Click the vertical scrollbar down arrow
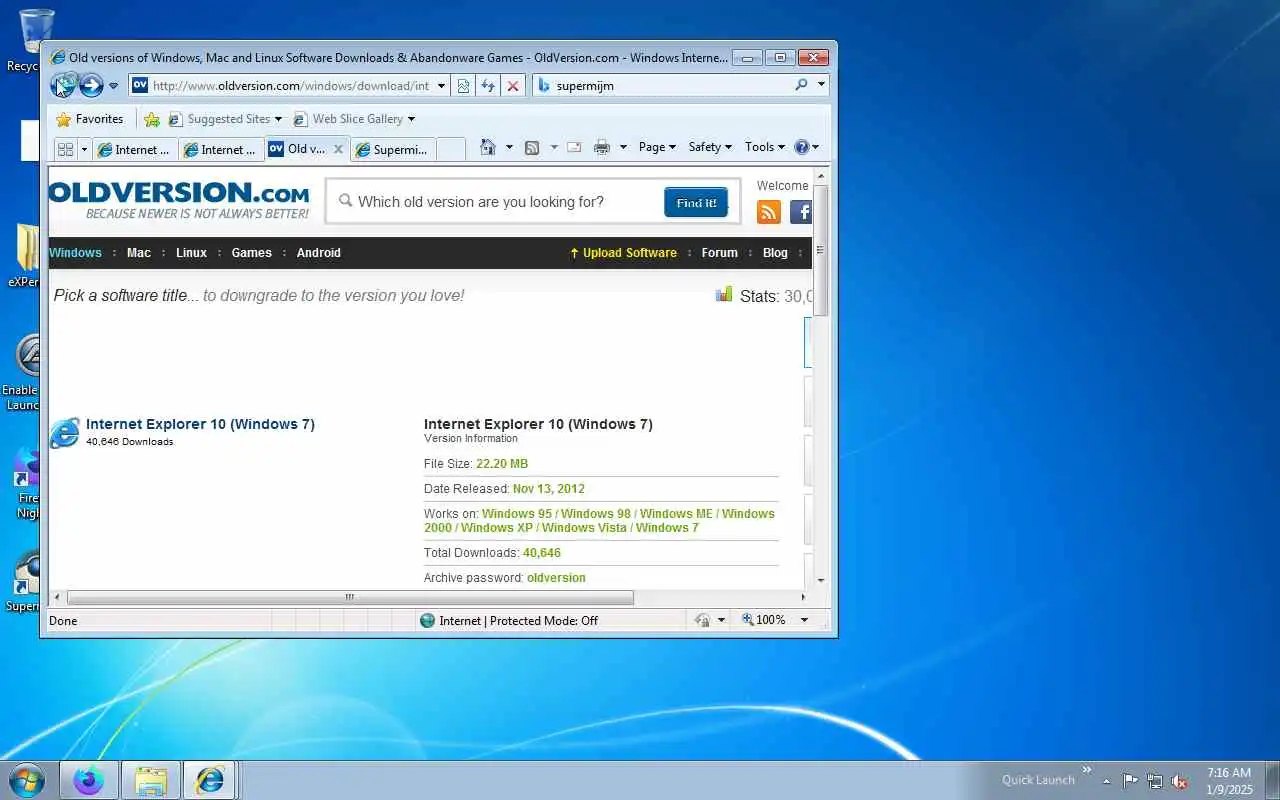Image resolution: width=1280 pixels, height=800 pixels. click(821, 580)
